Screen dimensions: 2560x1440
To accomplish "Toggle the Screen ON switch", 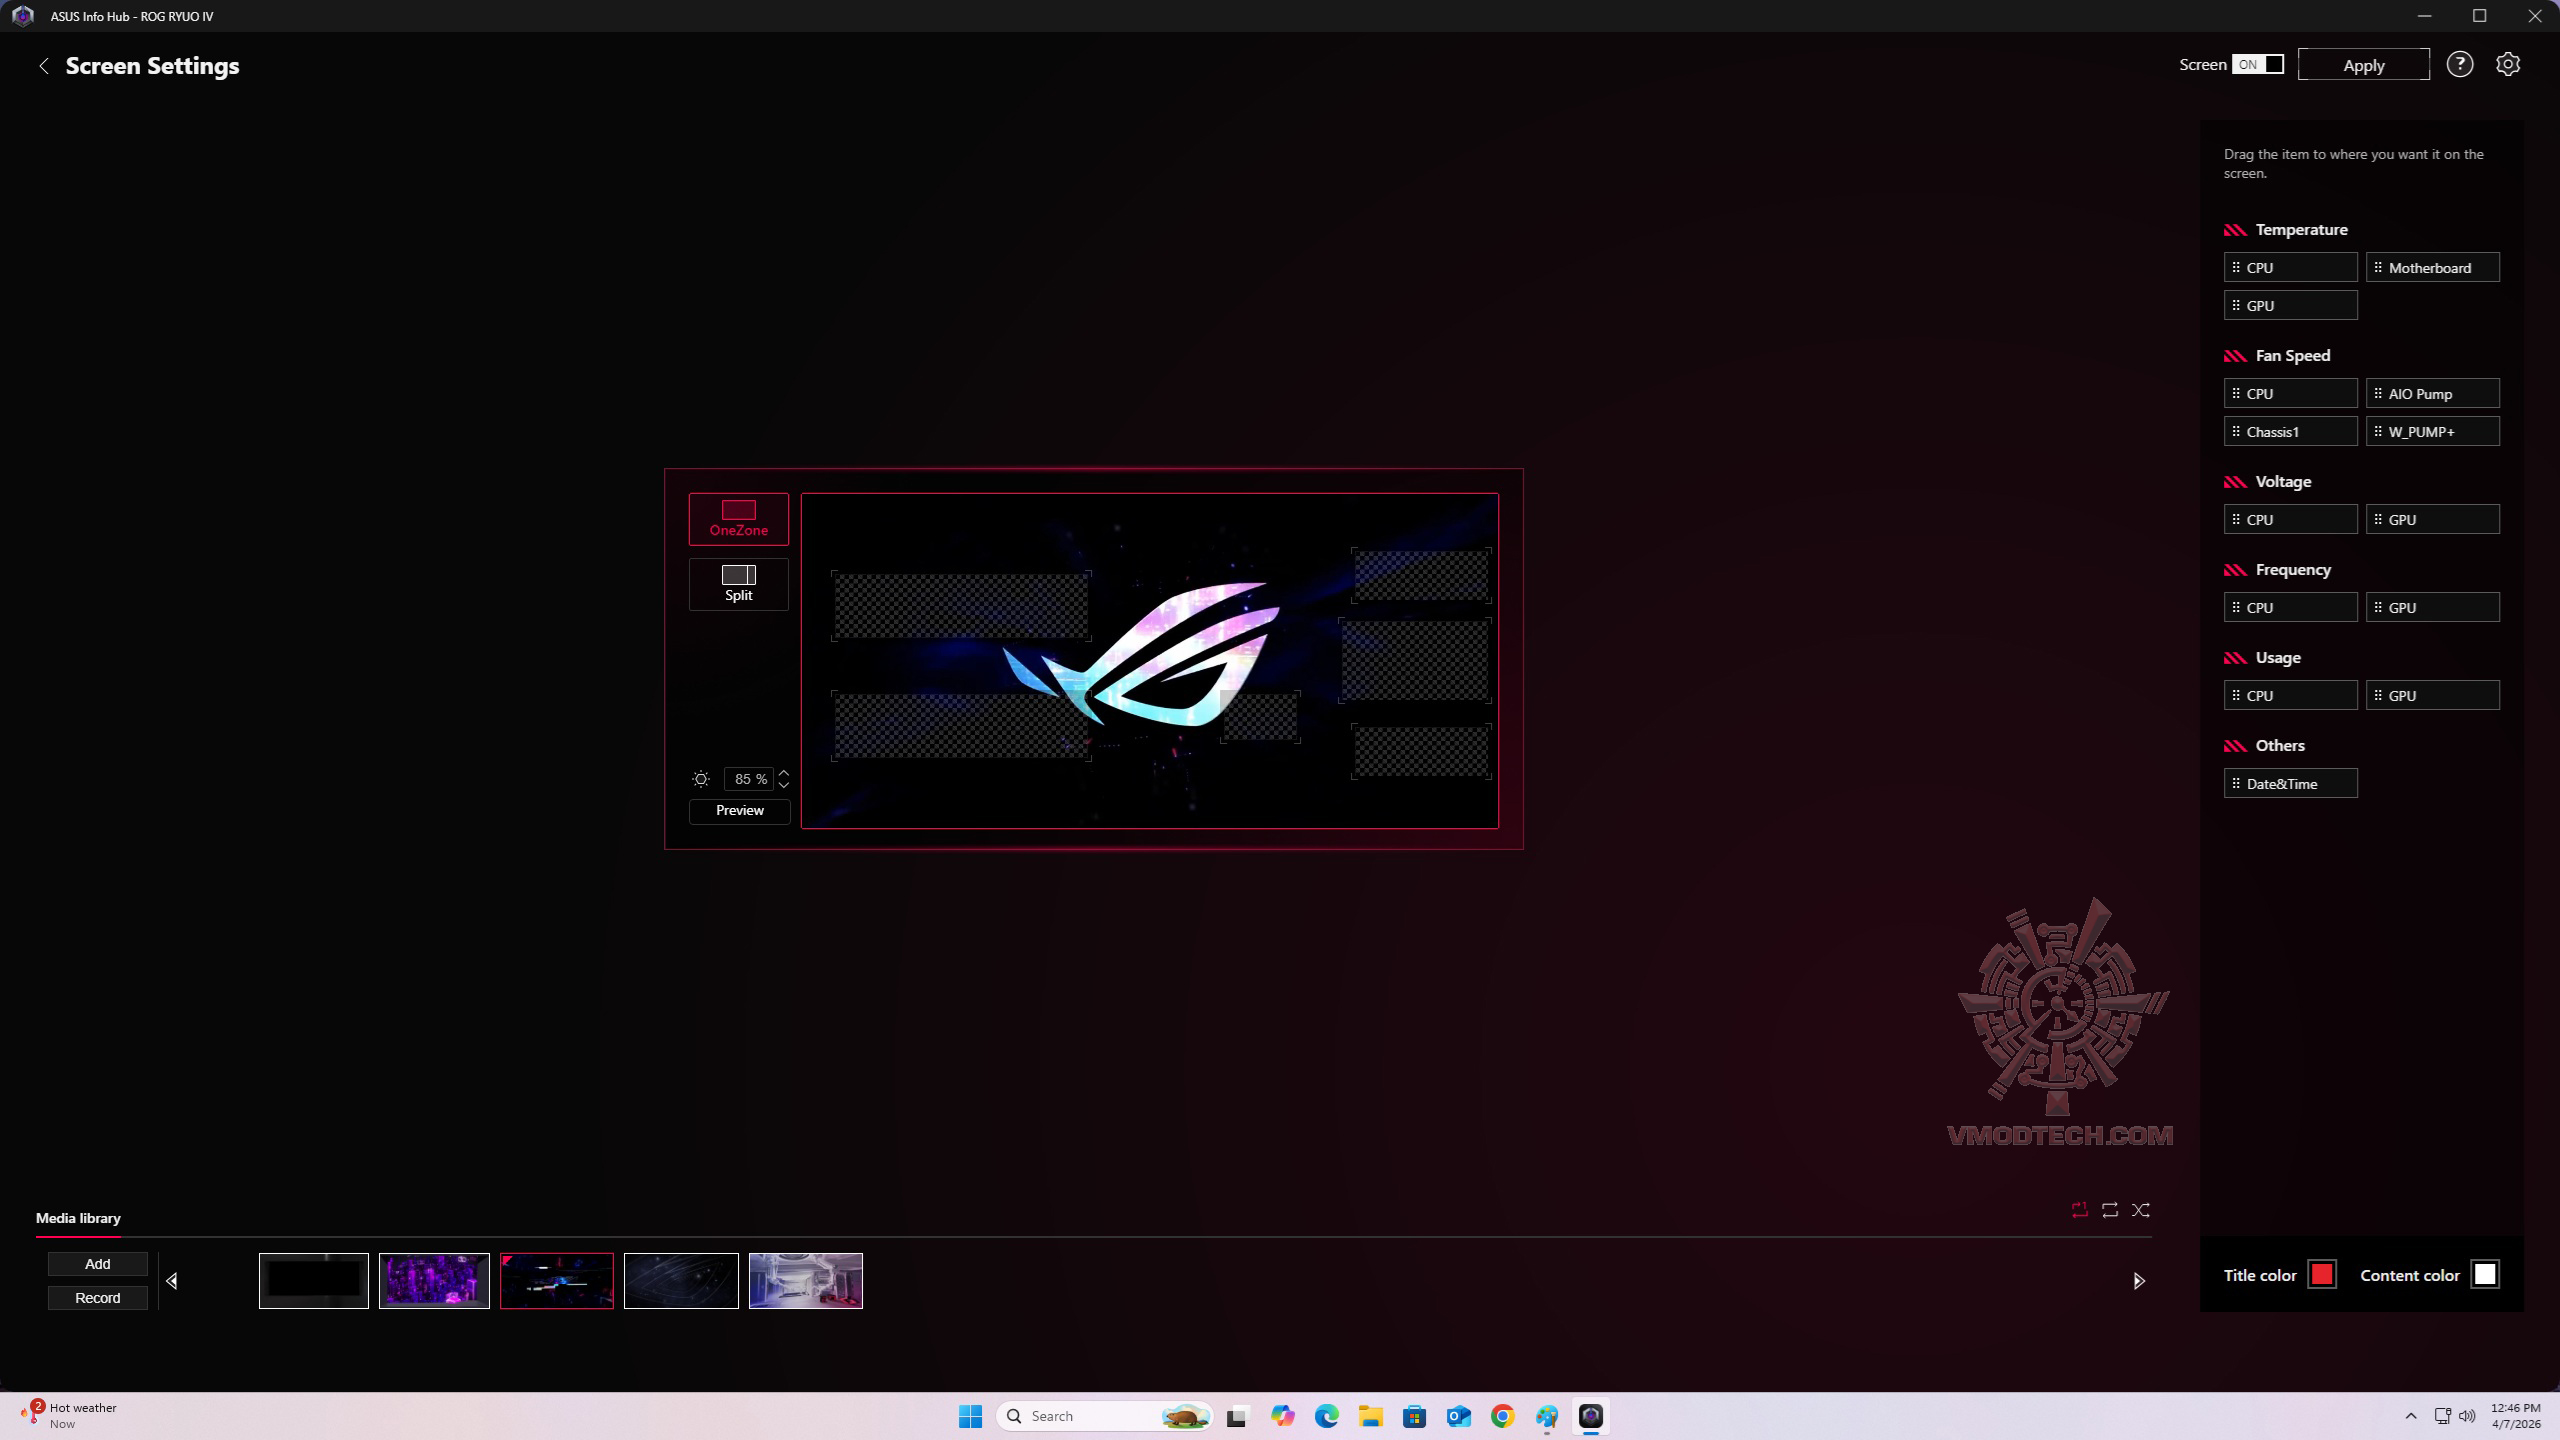I will click(2258, 65).
